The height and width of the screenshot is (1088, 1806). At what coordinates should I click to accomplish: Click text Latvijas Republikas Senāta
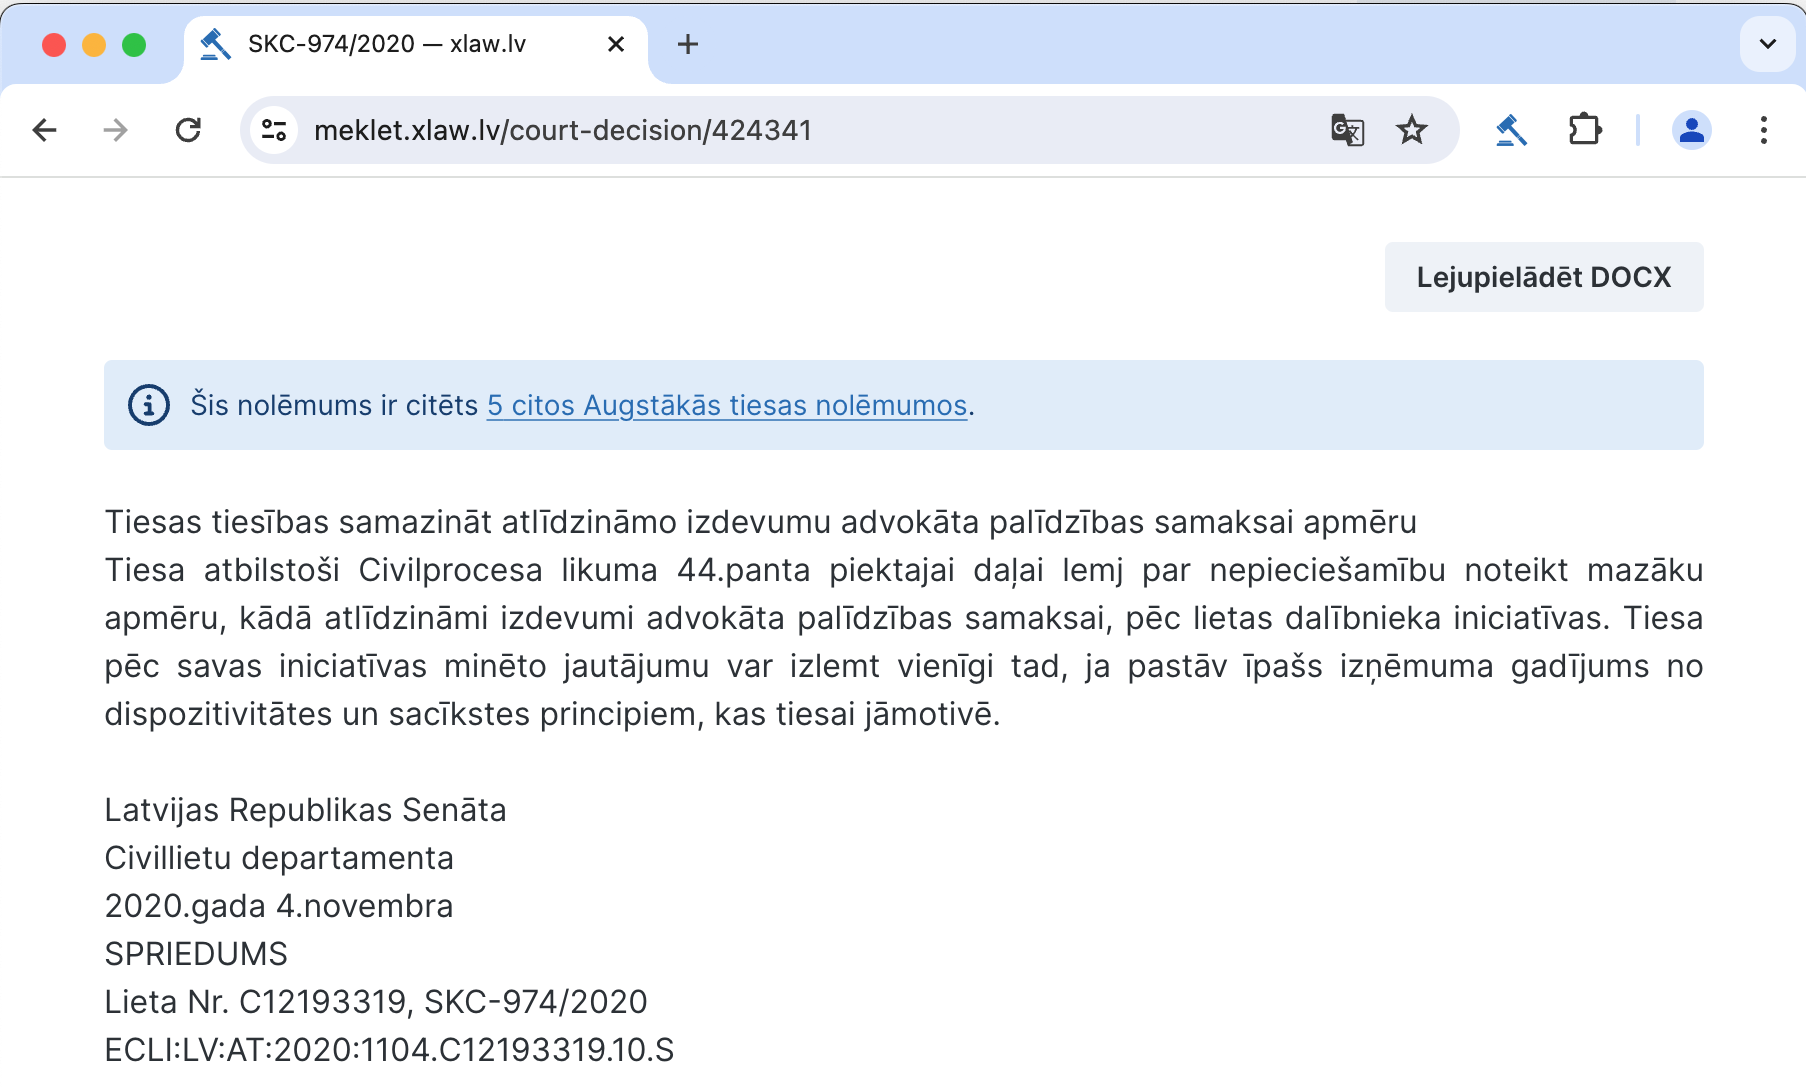[305, 810]
